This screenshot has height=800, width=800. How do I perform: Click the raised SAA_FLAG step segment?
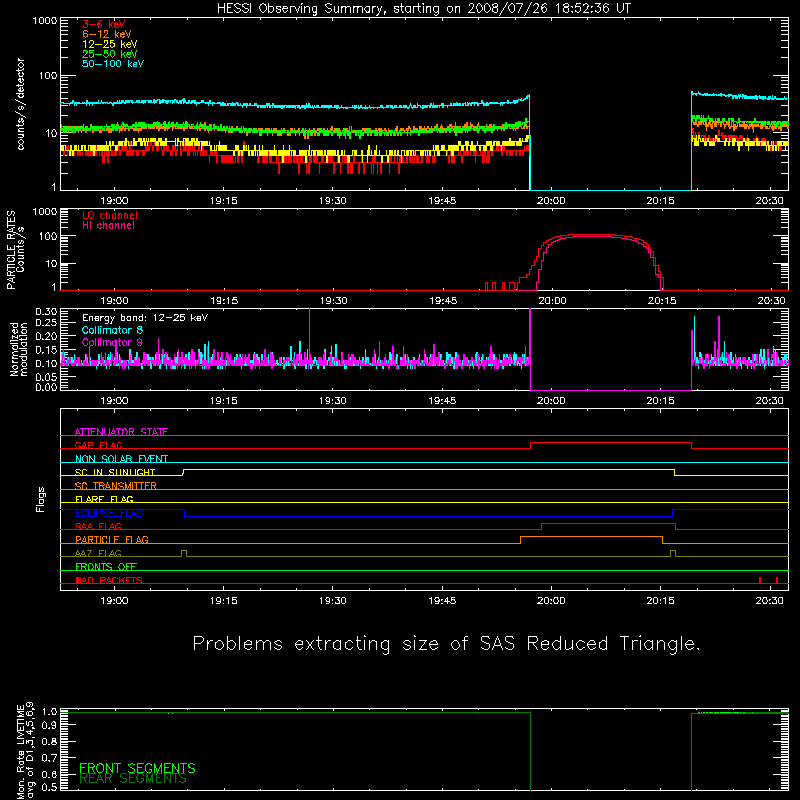pos(608,523)
